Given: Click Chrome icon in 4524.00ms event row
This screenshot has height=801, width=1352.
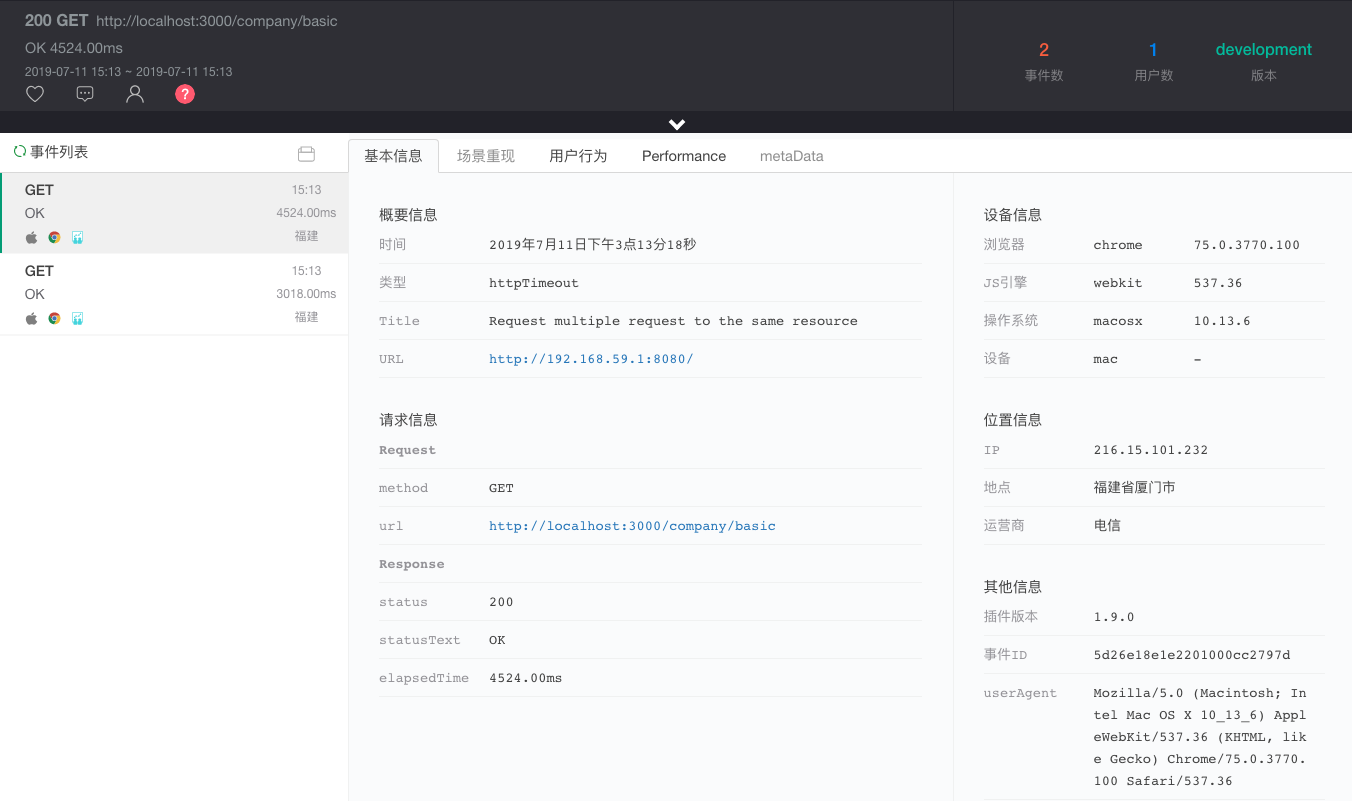Looking at the screenshot, I should pos(54,237).
